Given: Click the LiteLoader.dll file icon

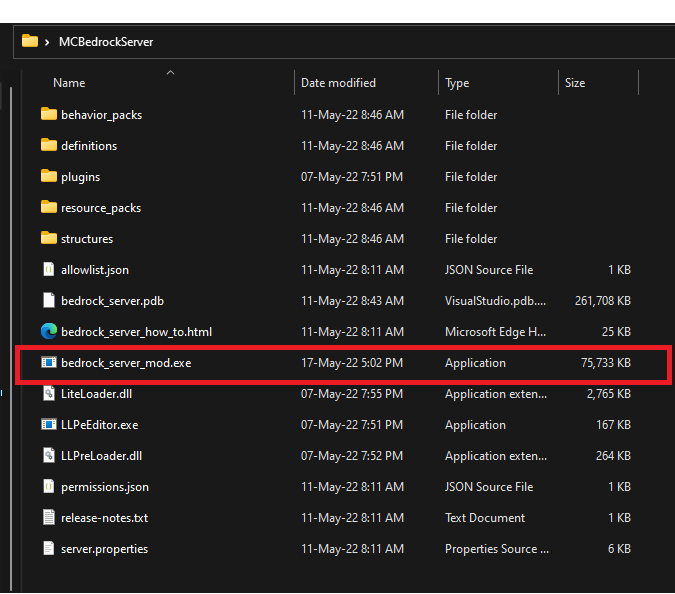Looking at the screenshot, I should [49, 393].
